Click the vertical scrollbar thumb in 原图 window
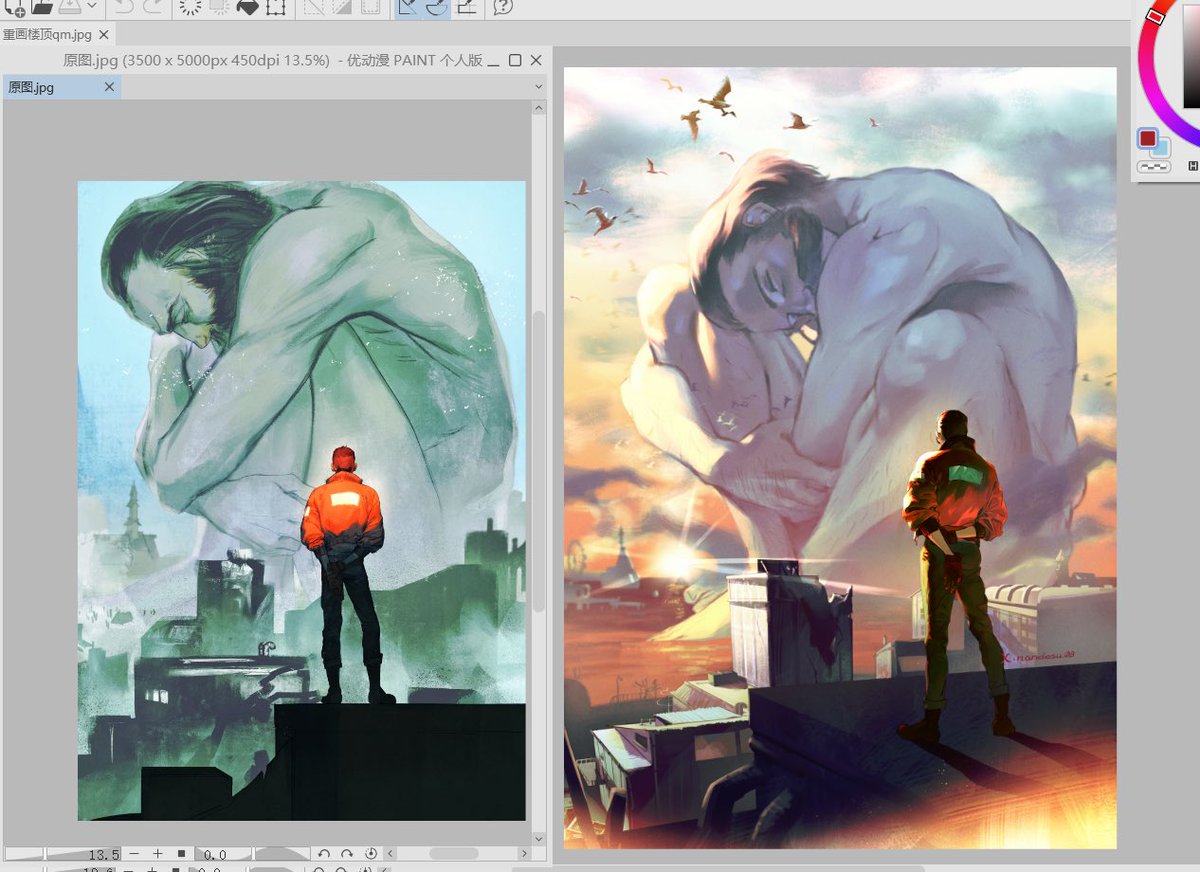This screenshot has height=872, width=1200. 539,461
